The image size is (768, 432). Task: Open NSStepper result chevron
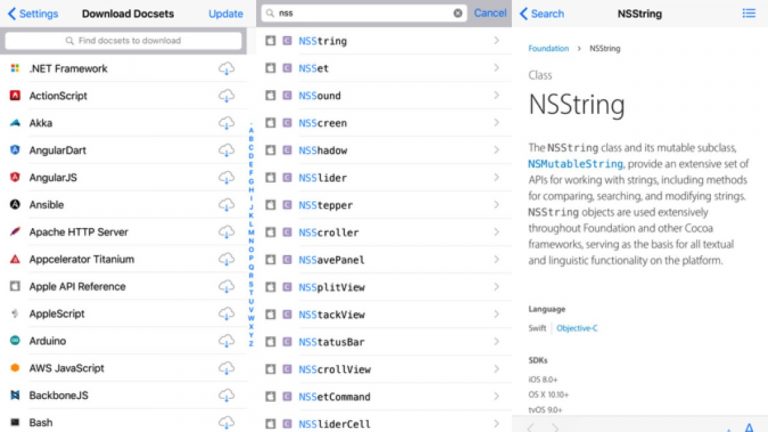(497, 205)
